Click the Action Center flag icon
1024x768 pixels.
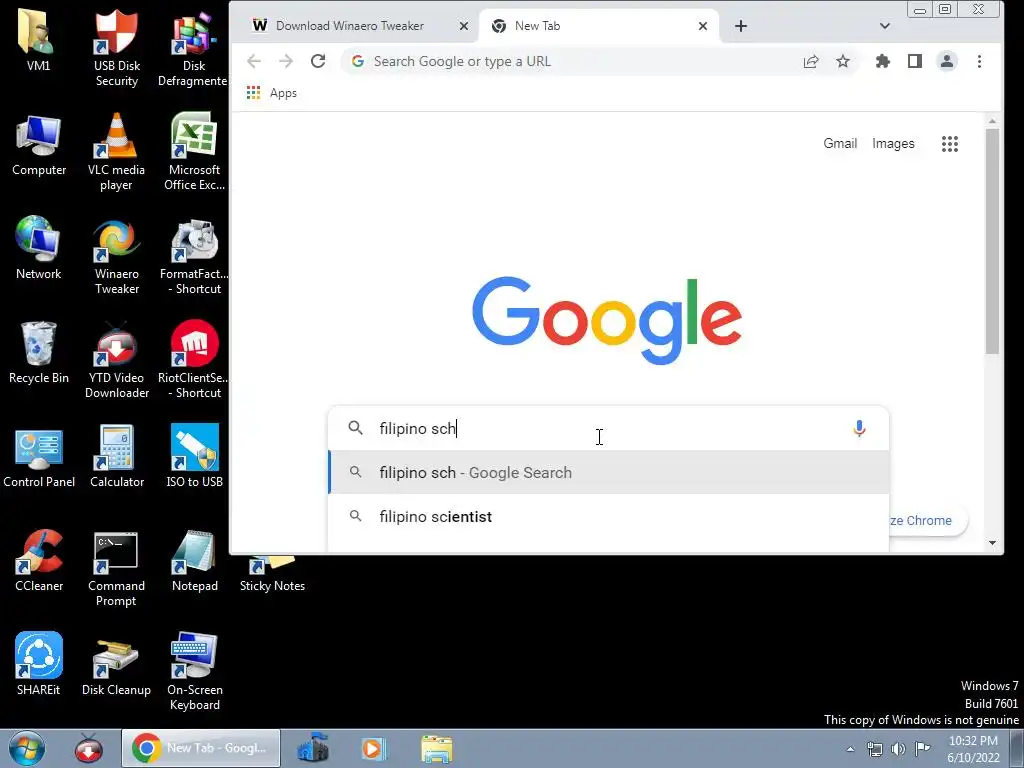pos(922,749)
